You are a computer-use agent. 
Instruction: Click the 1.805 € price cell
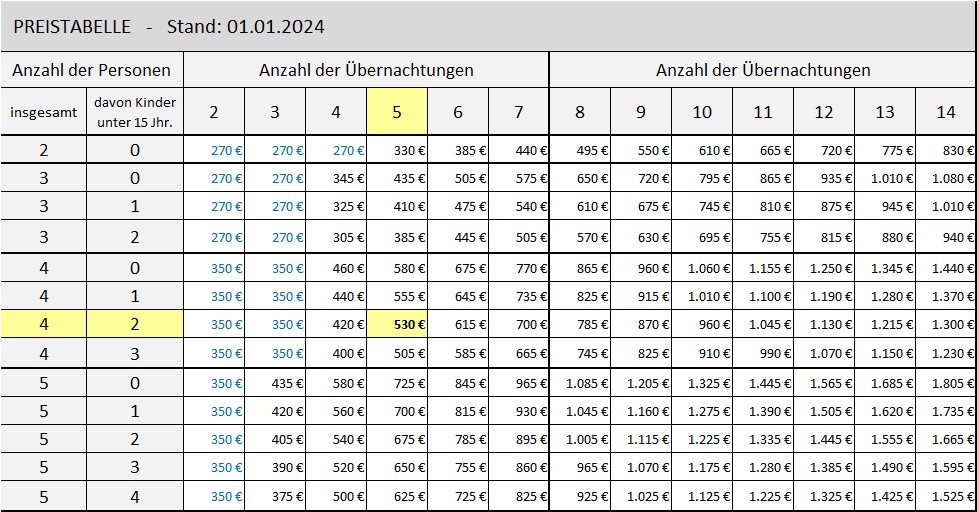(x=946, y=383)
